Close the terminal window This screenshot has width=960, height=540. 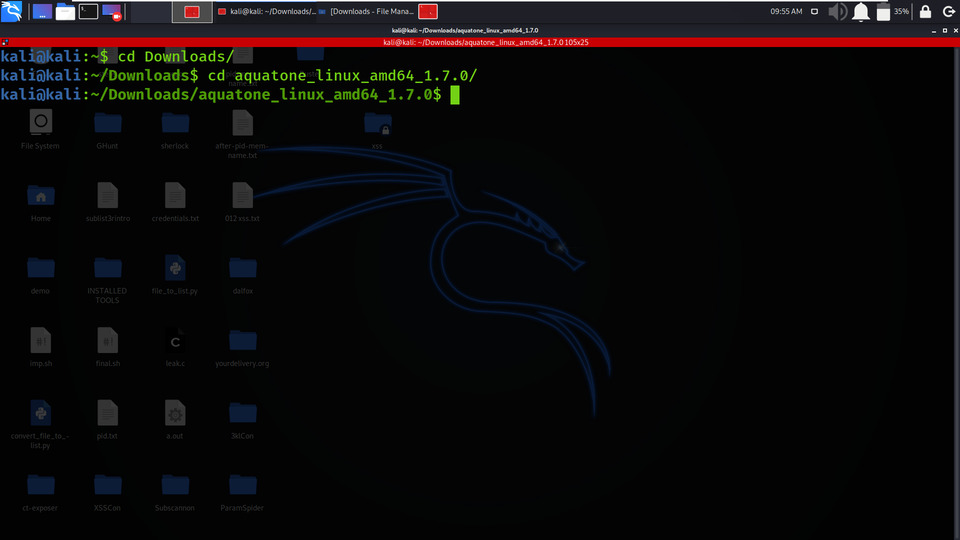pos(955,31)
